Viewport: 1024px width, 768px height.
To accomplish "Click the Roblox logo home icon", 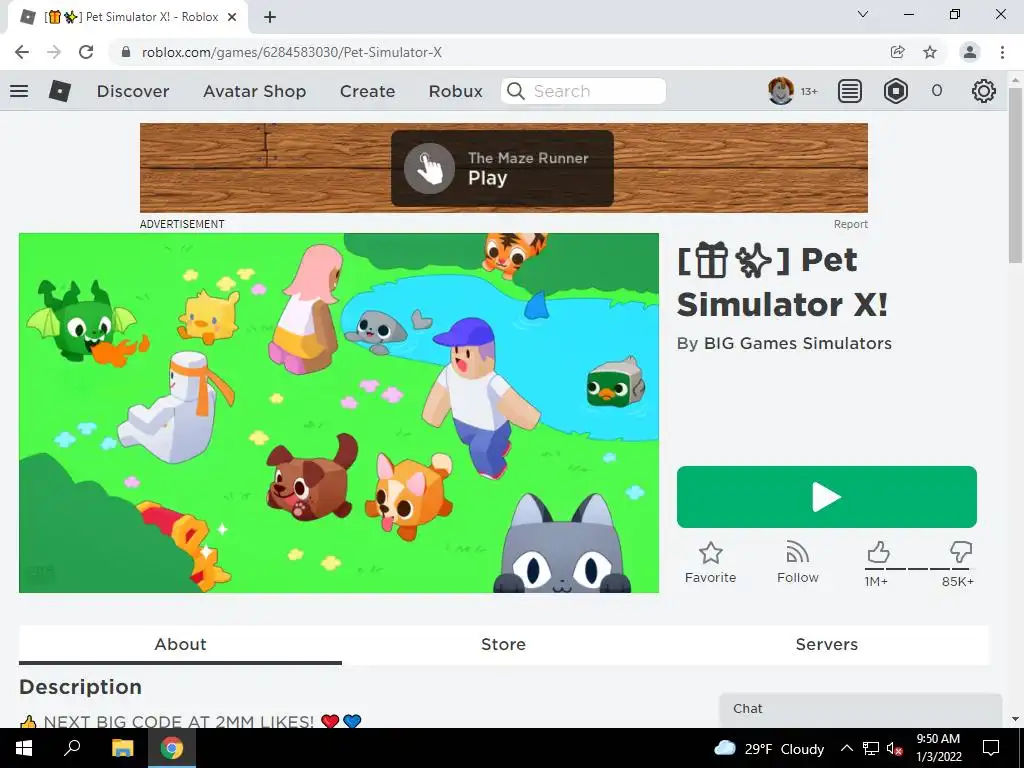I will 59,91.
